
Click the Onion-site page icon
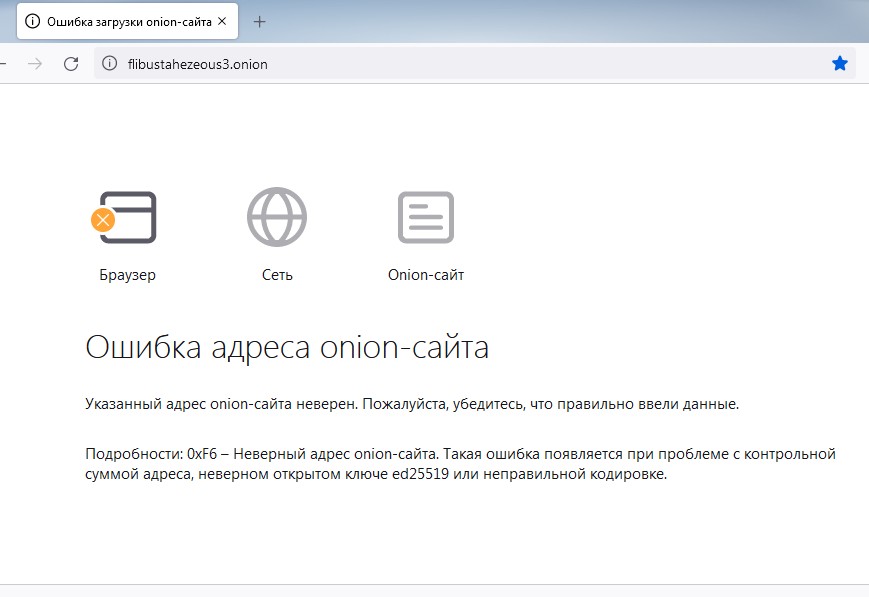click(426, 217)
